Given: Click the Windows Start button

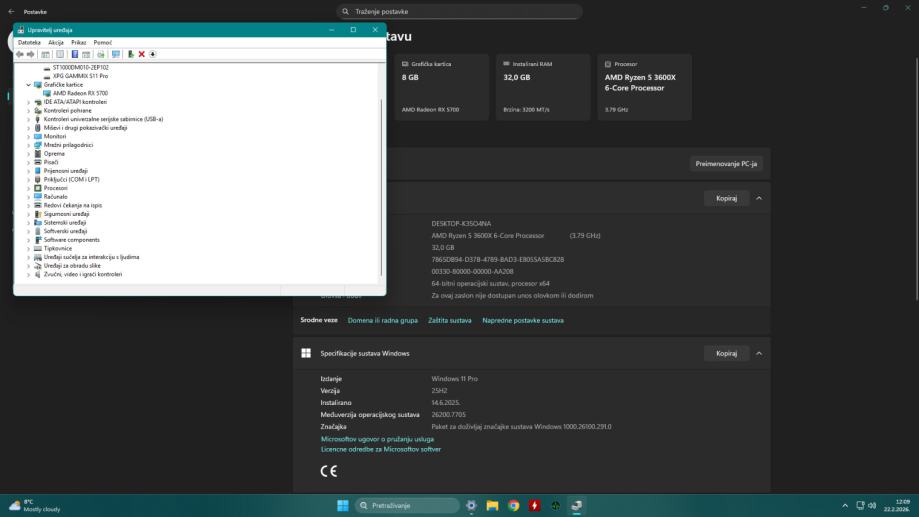Looking at the screenshot, I should (343, 505).
